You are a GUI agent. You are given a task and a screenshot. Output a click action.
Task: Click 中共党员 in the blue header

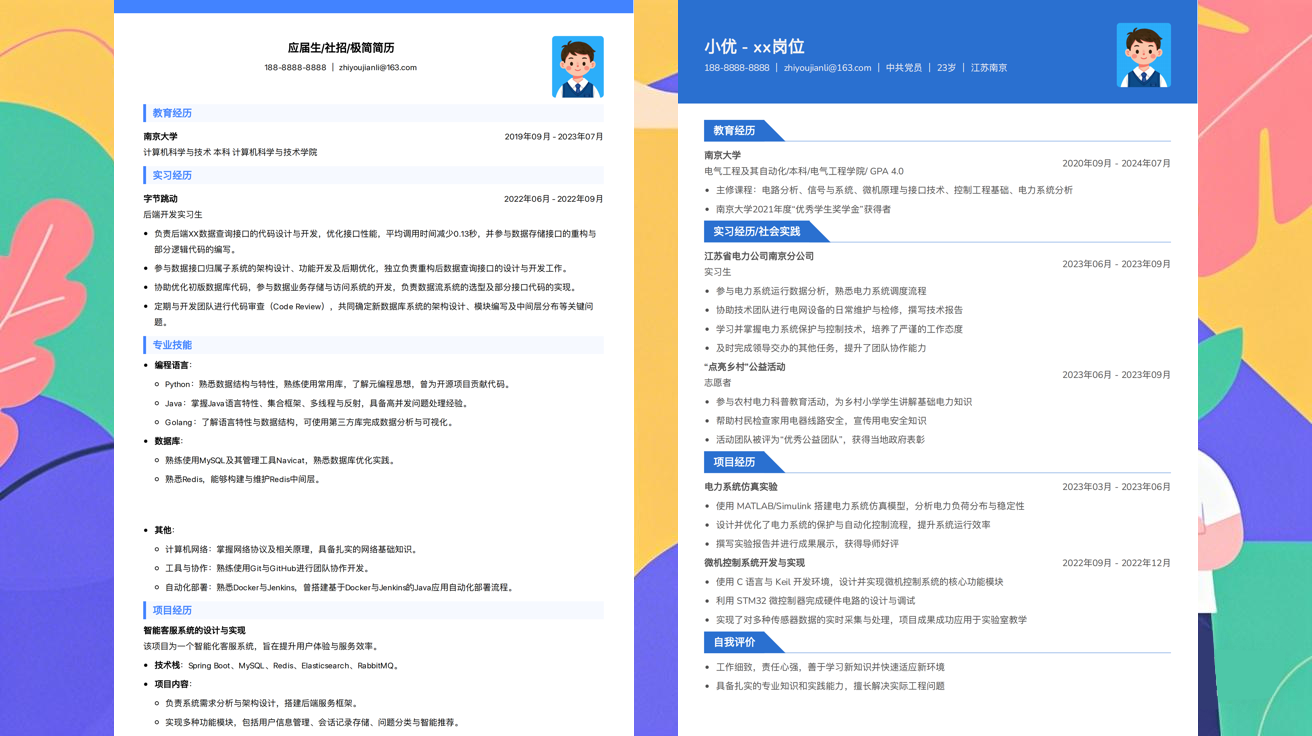click(x=904, y=68)
